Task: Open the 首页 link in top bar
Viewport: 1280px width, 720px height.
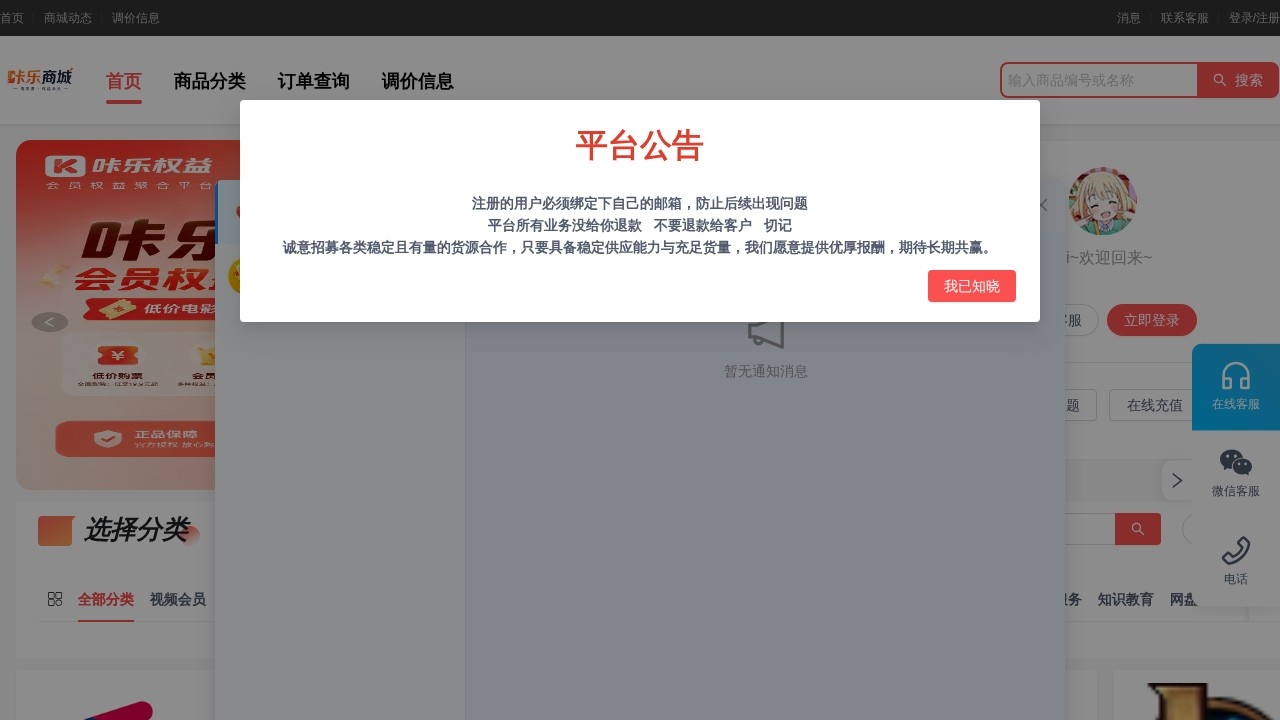Action: [12, 18]
